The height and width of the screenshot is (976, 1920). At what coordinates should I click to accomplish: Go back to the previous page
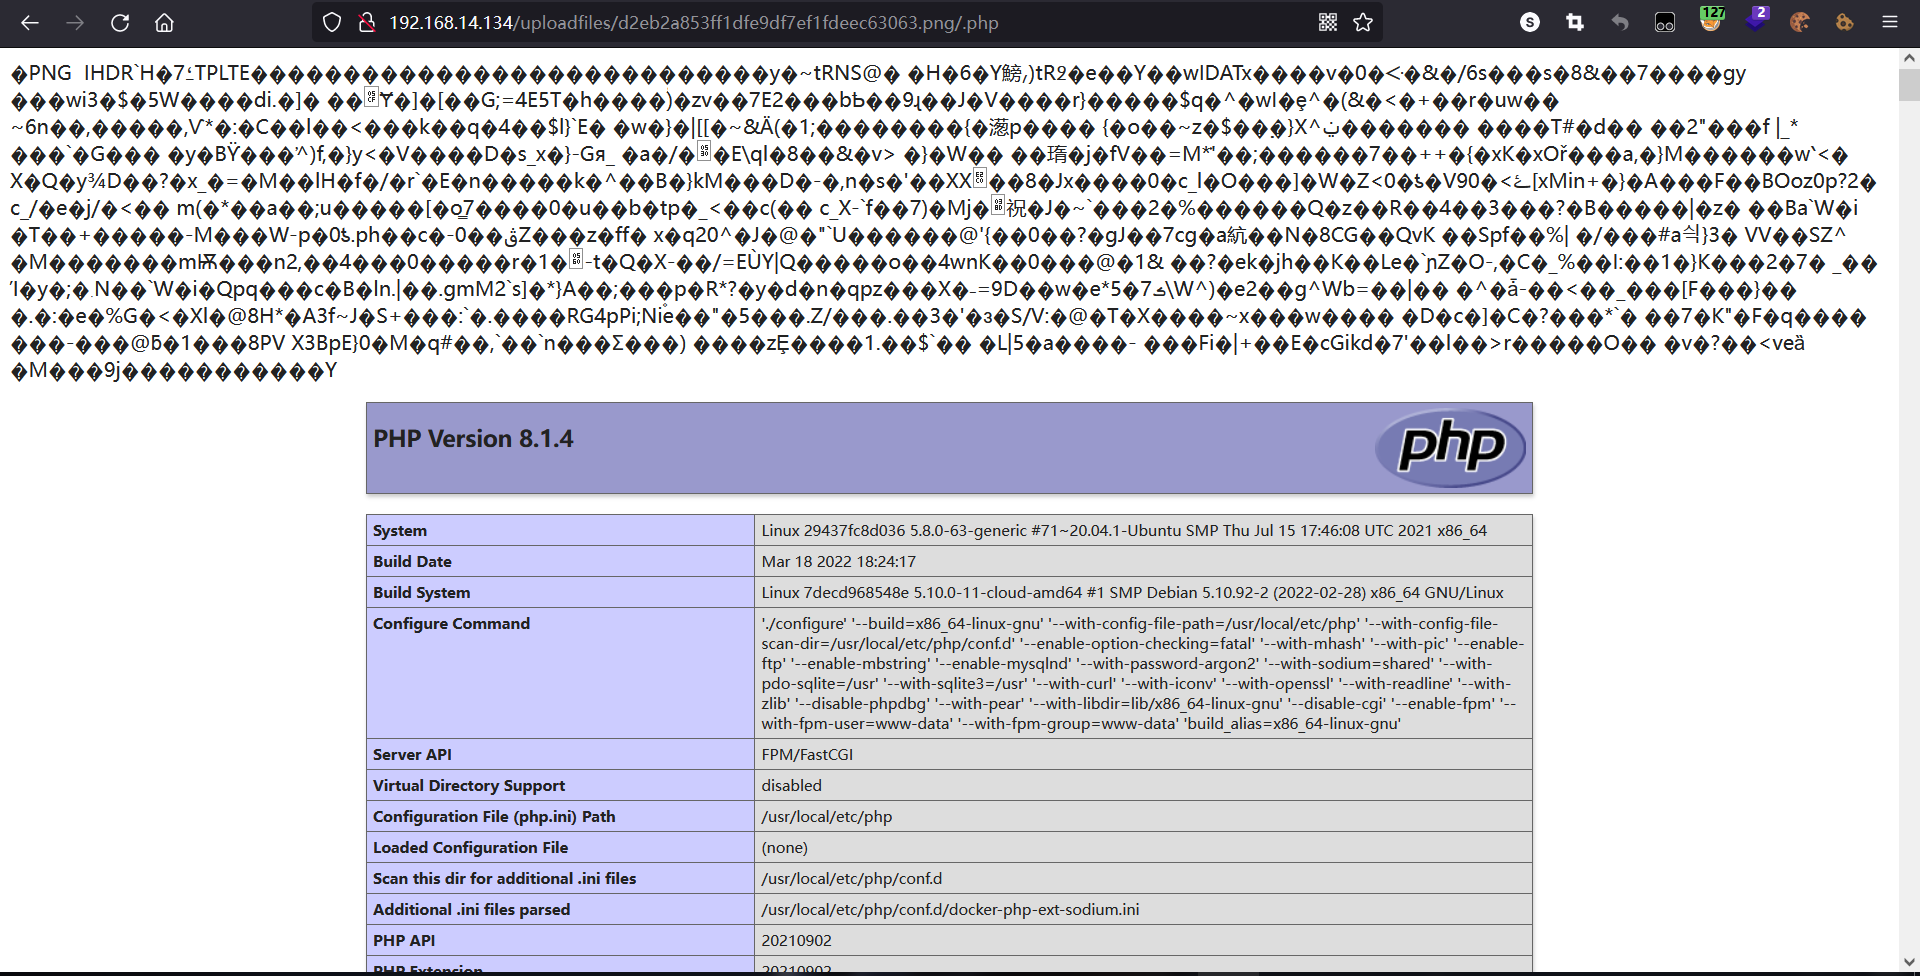click(x=30, y=22)
